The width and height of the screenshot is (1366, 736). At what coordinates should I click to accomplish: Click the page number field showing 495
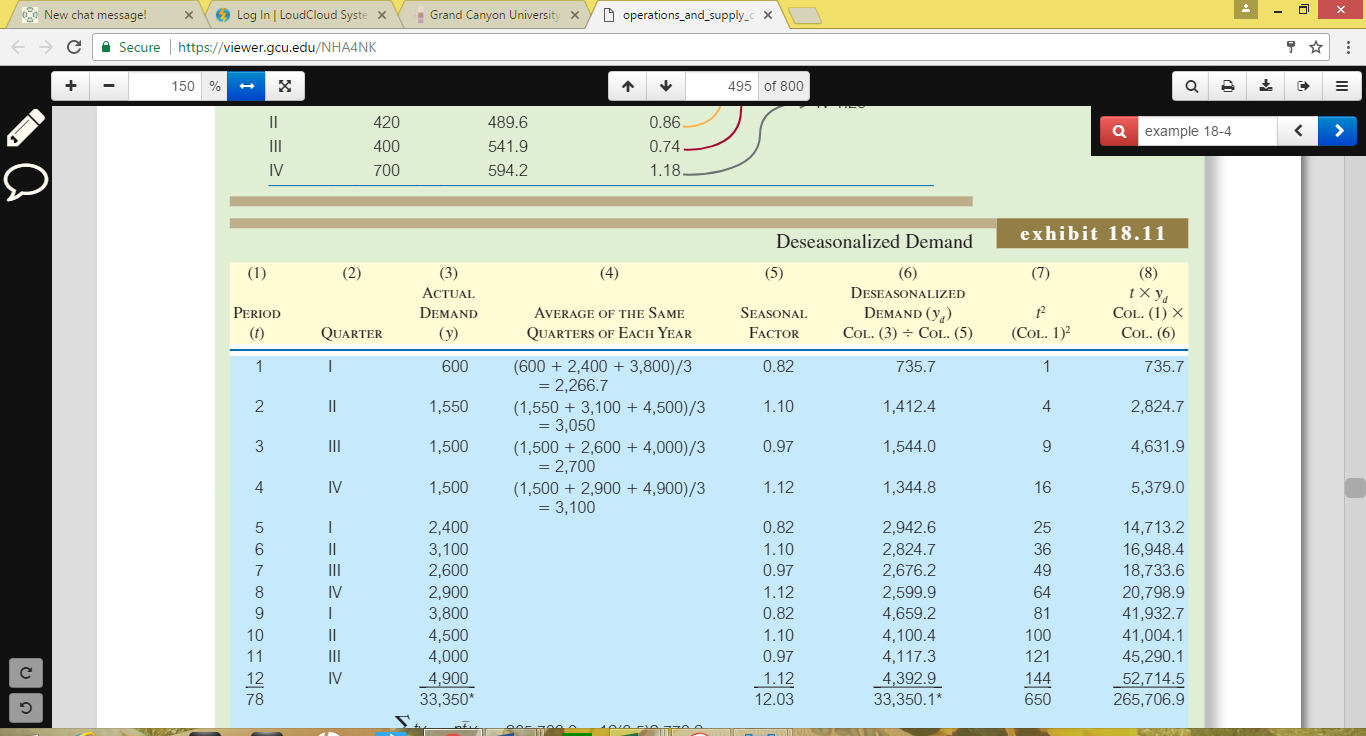coord(722,86)
